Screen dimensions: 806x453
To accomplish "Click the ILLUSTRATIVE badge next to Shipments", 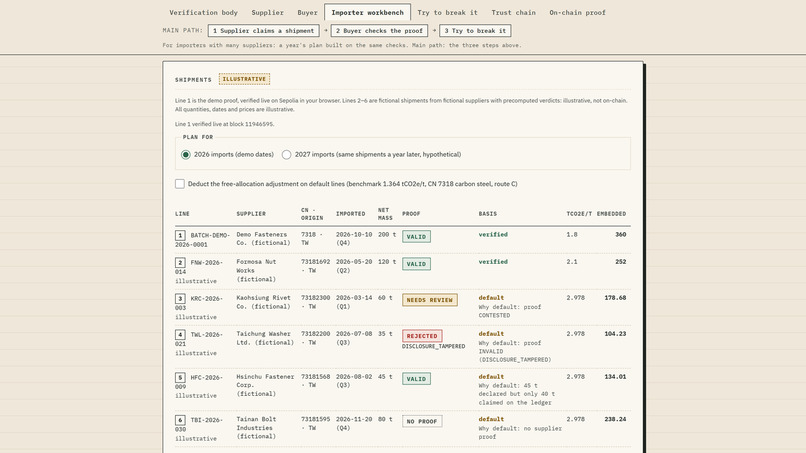I will (244, 79).
